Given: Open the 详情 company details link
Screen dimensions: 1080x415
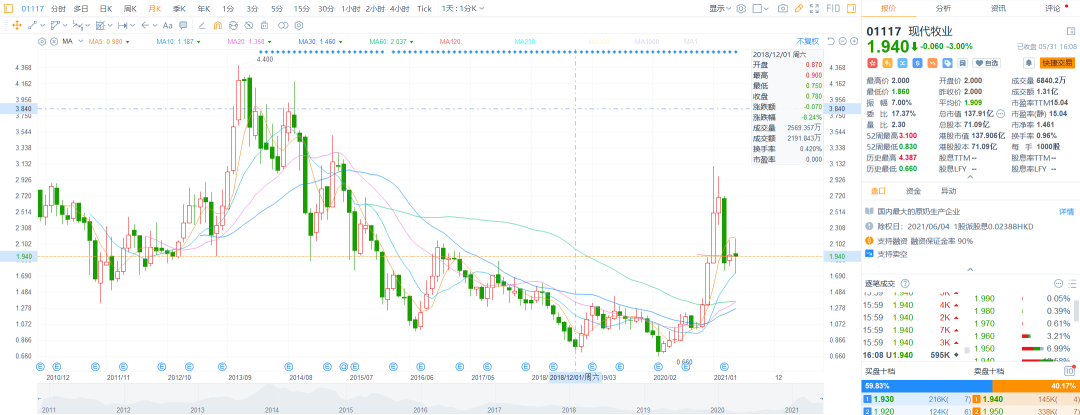Looking at the screenshot, I should click(x=1066, y=212).
